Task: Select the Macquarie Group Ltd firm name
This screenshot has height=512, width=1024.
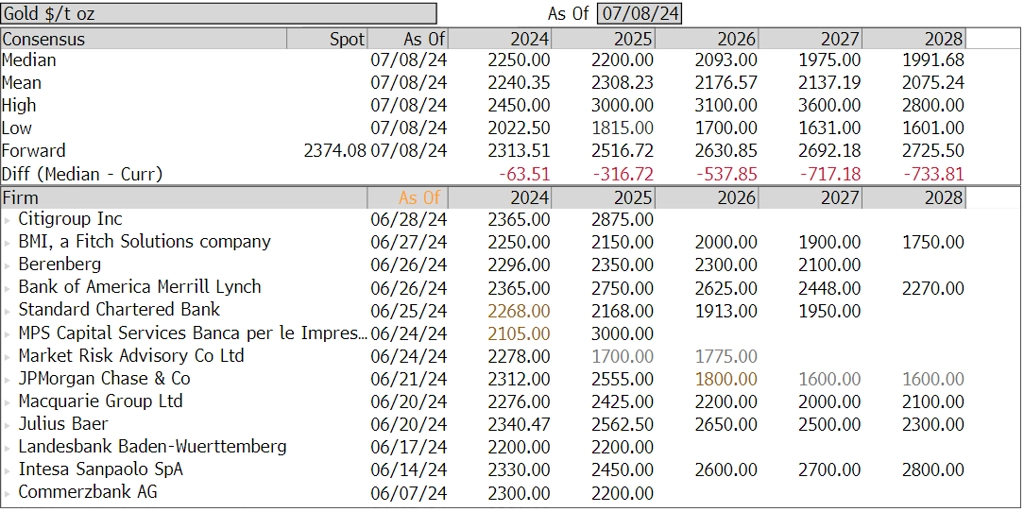Action: [x=101, y=402]
